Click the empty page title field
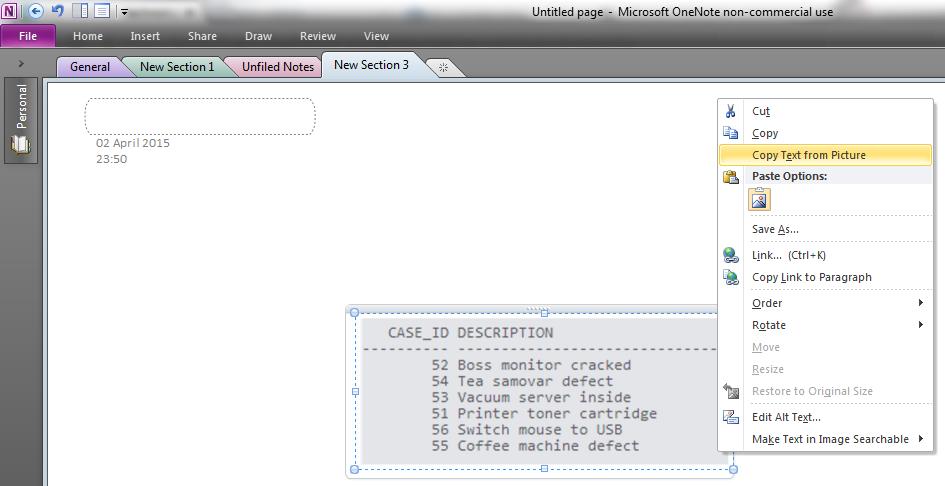Screen dimensions: 945x486 tap(200, 117)
